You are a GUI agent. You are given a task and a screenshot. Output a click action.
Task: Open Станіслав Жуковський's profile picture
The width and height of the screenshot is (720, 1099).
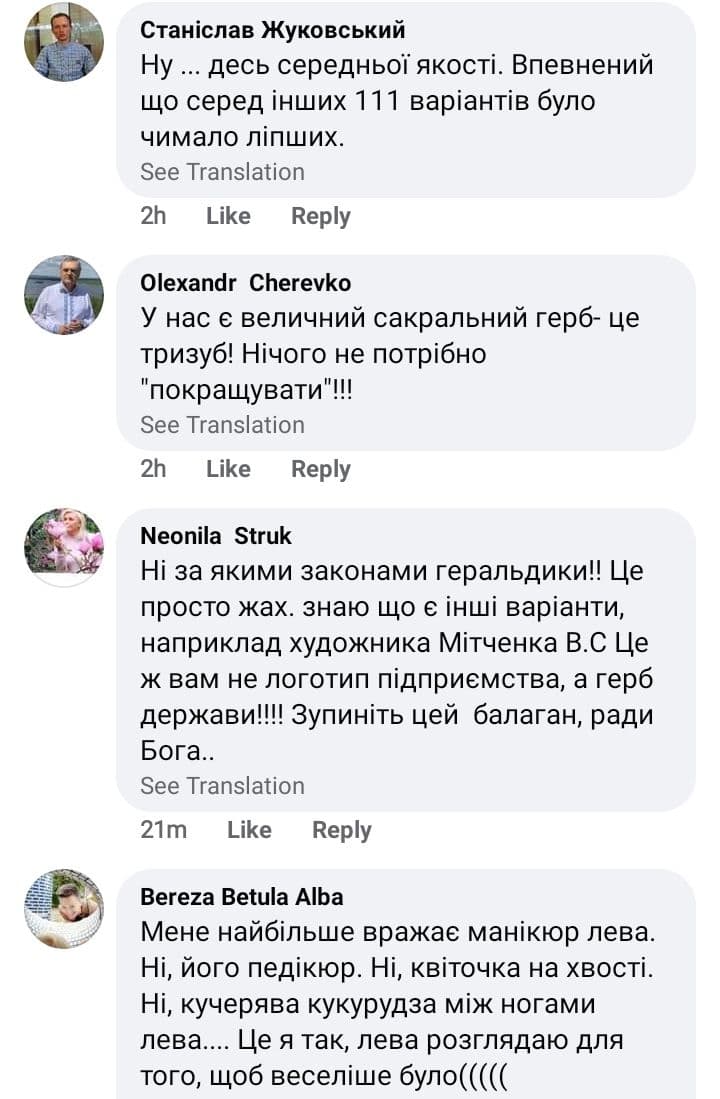click(64, 42)
